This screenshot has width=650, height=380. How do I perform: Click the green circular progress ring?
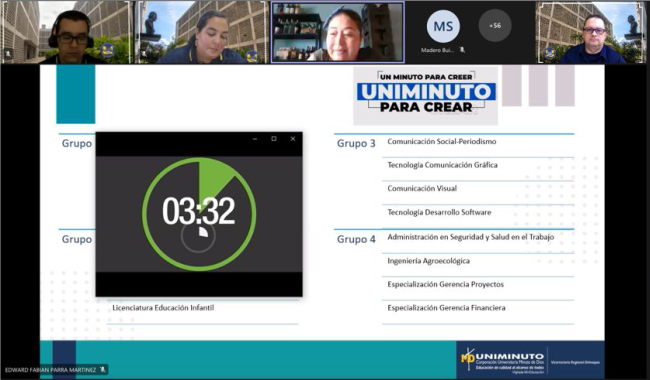point(199,214)
